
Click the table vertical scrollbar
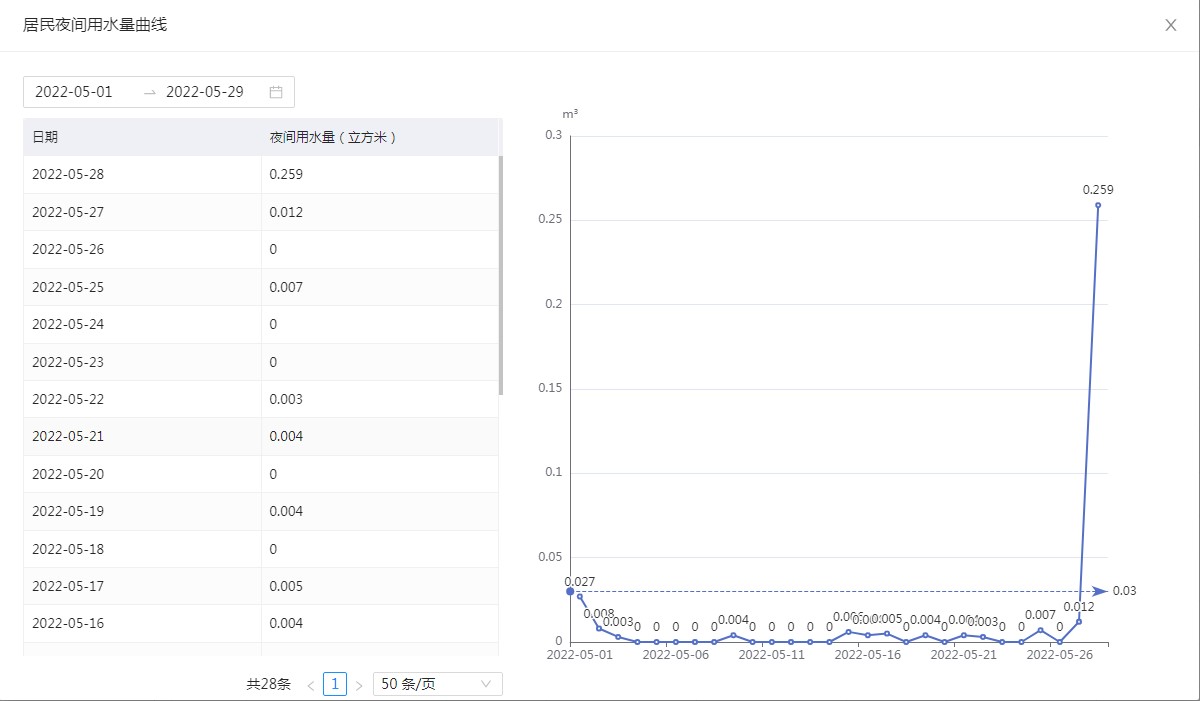coord(500,275)
